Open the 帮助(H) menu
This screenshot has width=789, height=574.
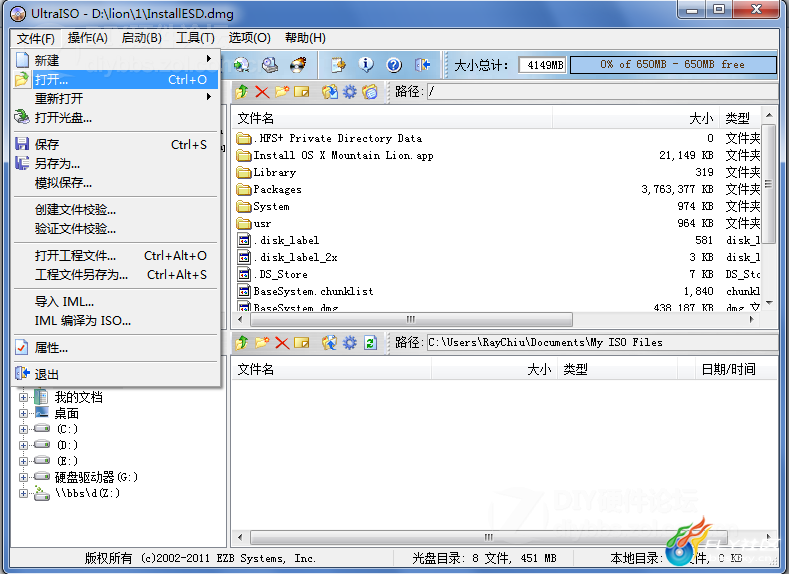click(305, 38)
